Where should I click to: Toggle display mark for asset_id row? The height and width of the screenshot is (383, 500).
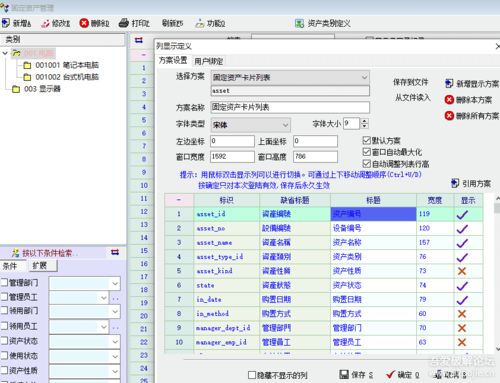[462, 215]
